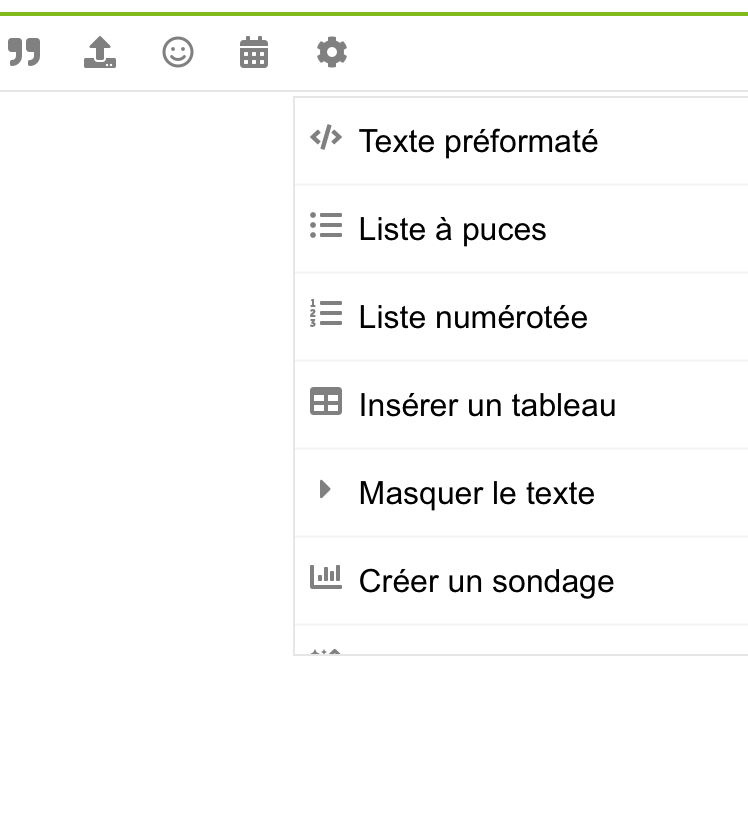Click the code brackets icon
The width and height of the screenshot is (748, 822).
326,137
